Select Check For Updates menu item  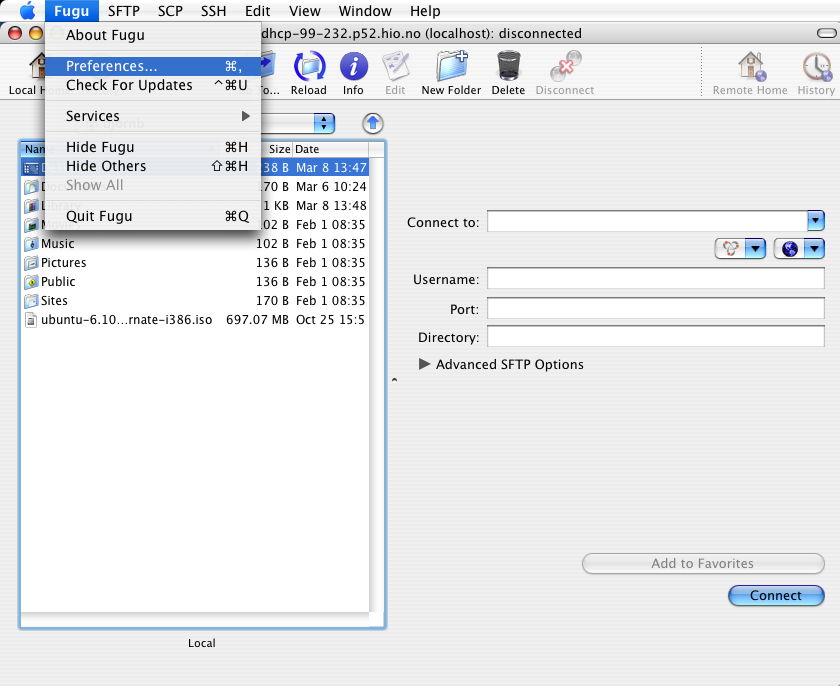(153, 85)
